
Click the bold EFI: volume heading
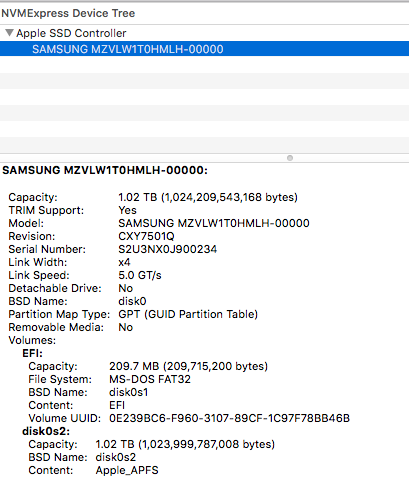(32, 353)
